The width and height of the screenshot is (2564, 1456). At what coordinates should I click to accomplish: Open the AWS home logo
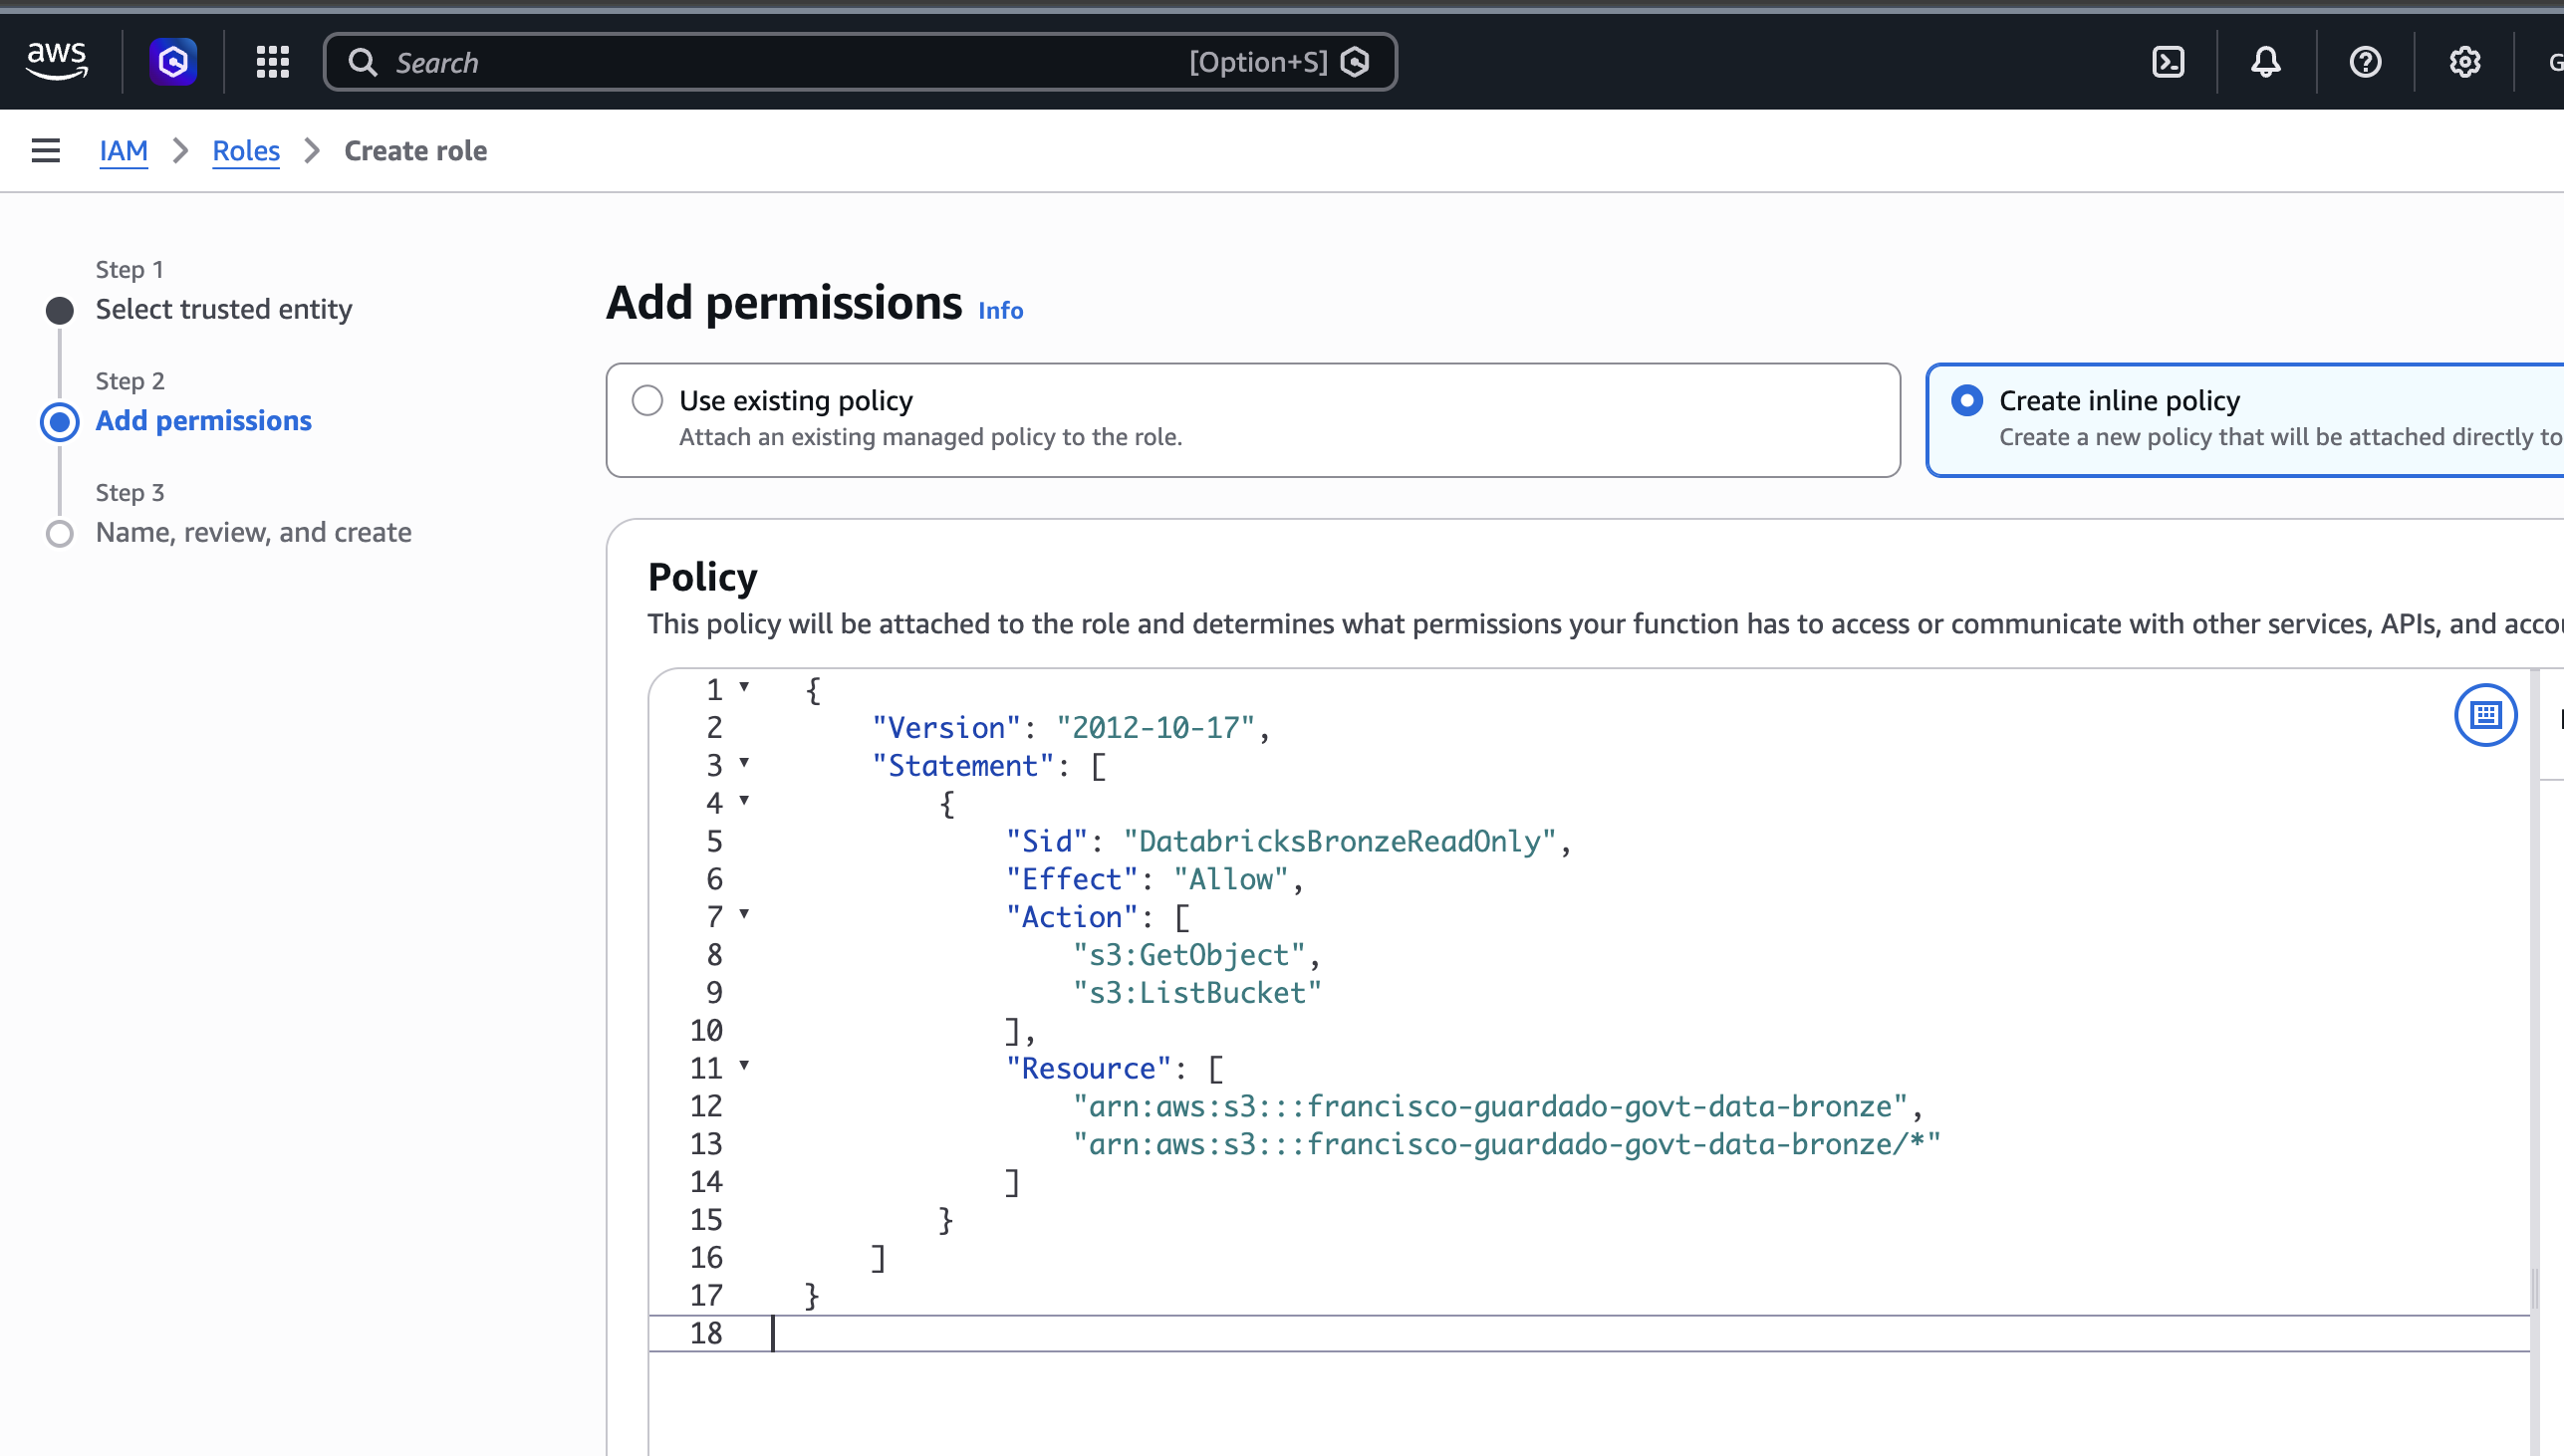point(57,62)
